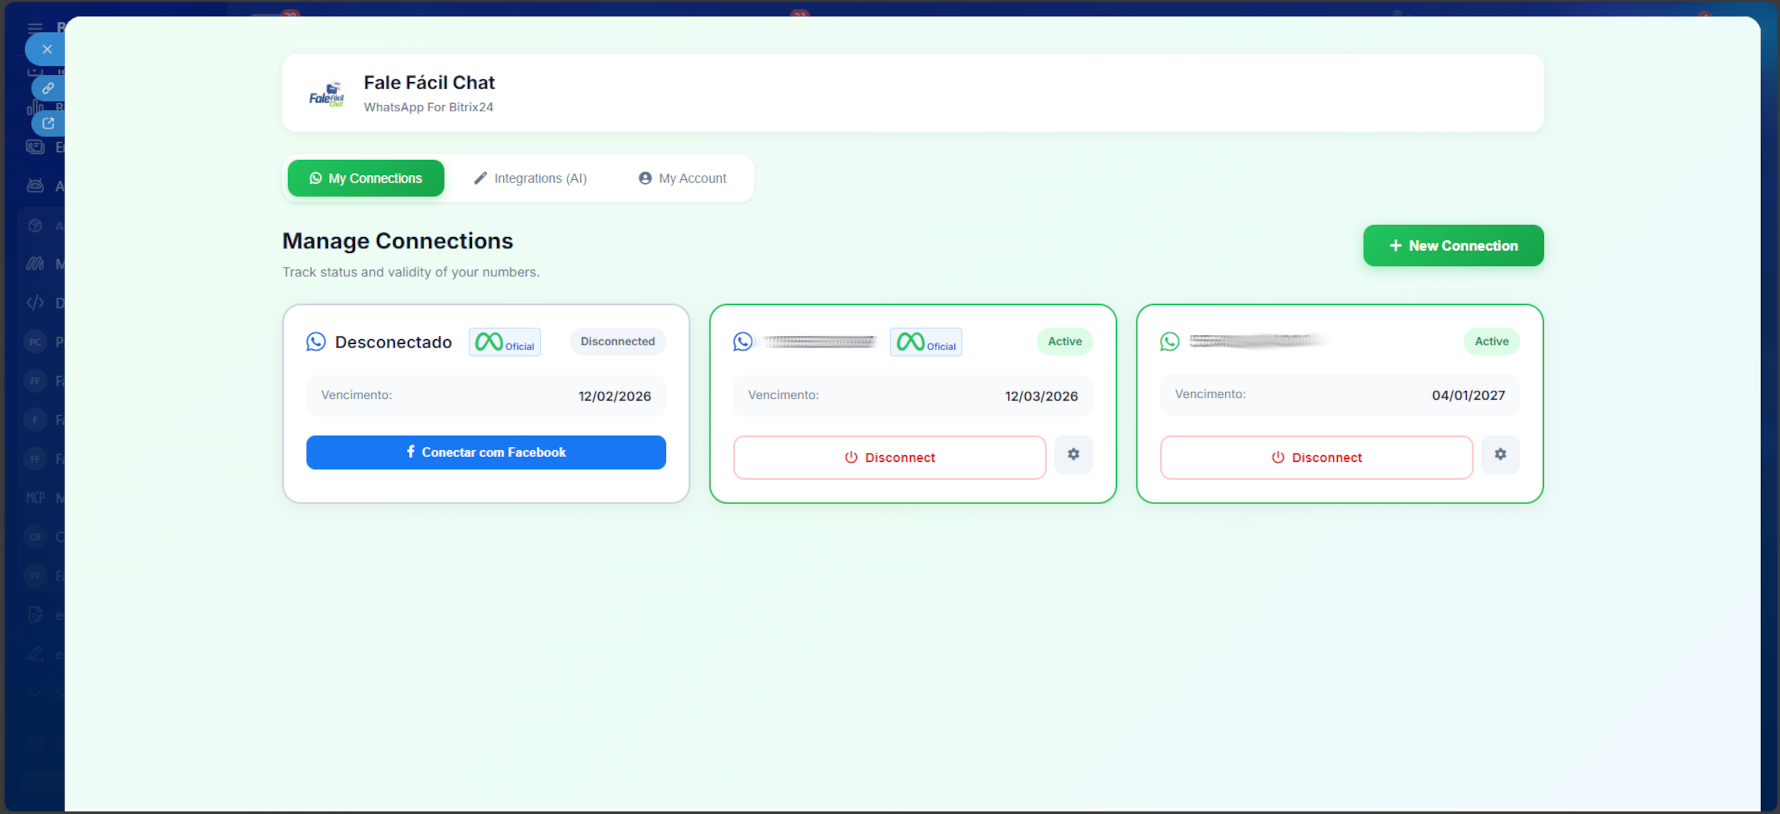Toggle the hamburger menu in the sidebar
Screen dimensions: 1780x814
point(35,27)
